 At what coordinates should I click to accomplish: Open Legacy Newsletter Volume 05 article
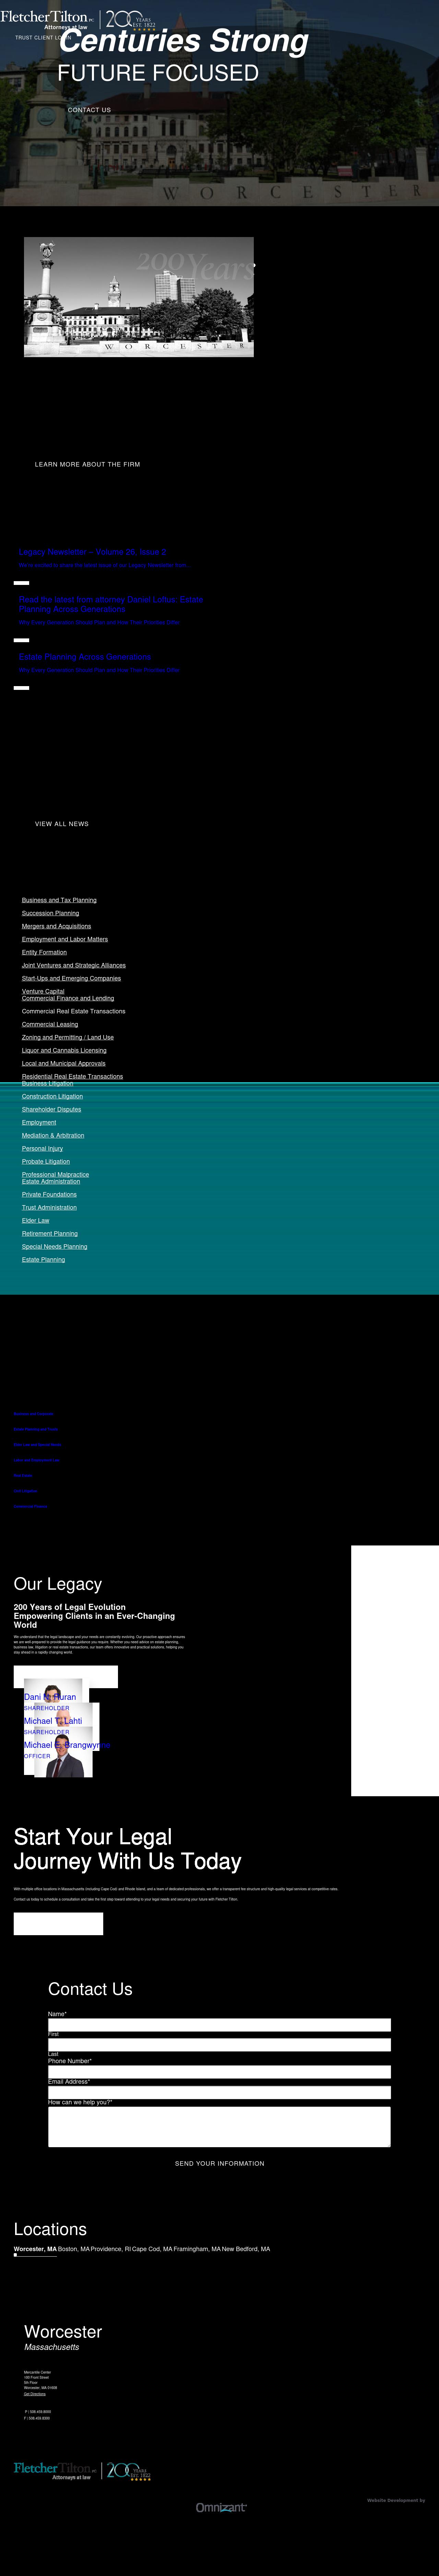92,552
